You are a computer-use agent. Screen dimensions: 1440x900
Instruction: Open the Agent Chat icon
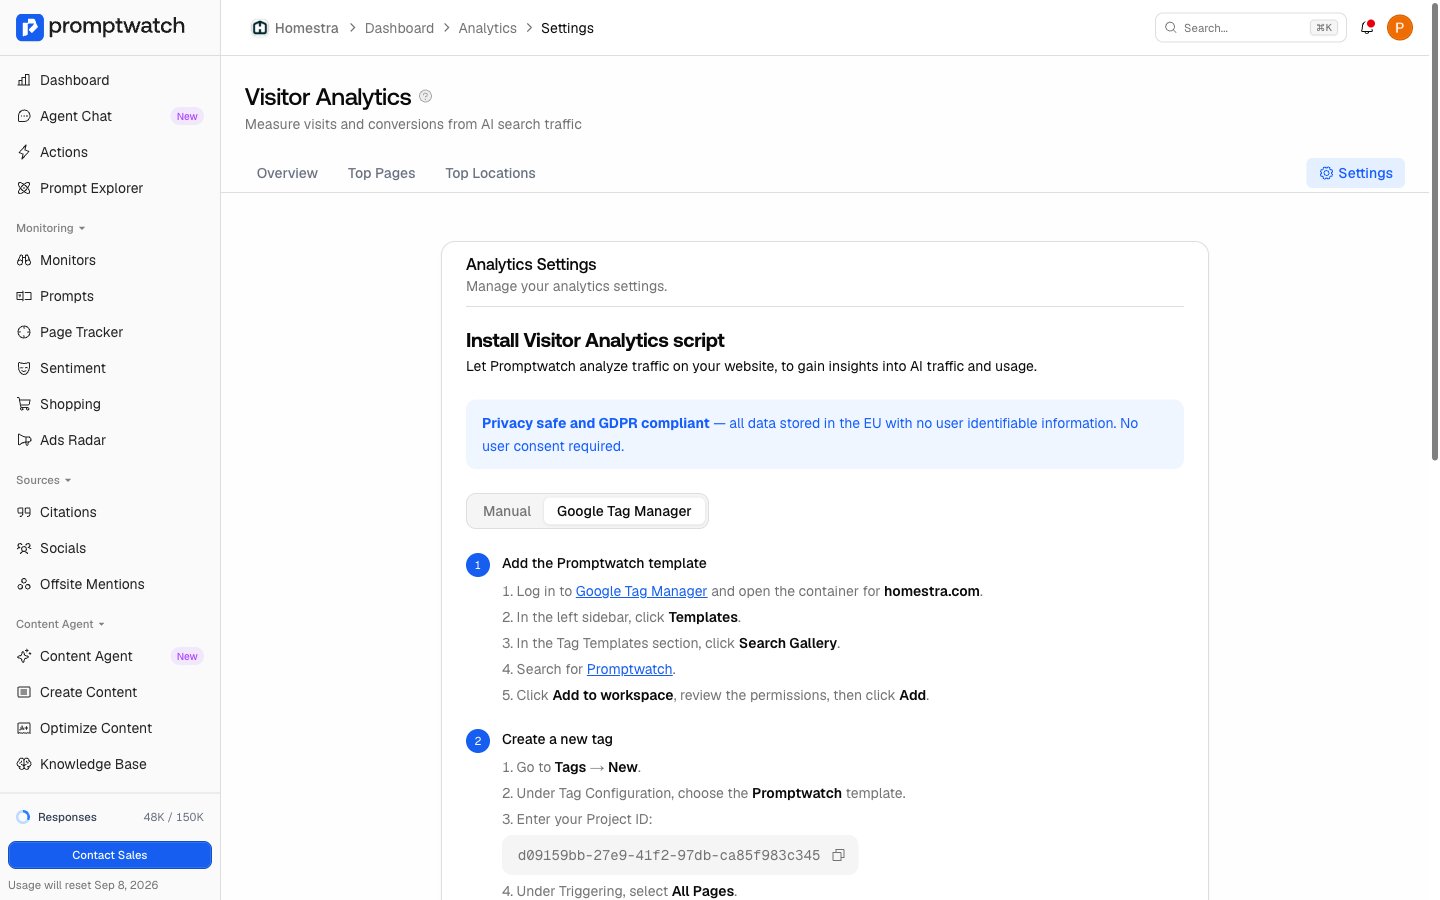tap(24, 116)
